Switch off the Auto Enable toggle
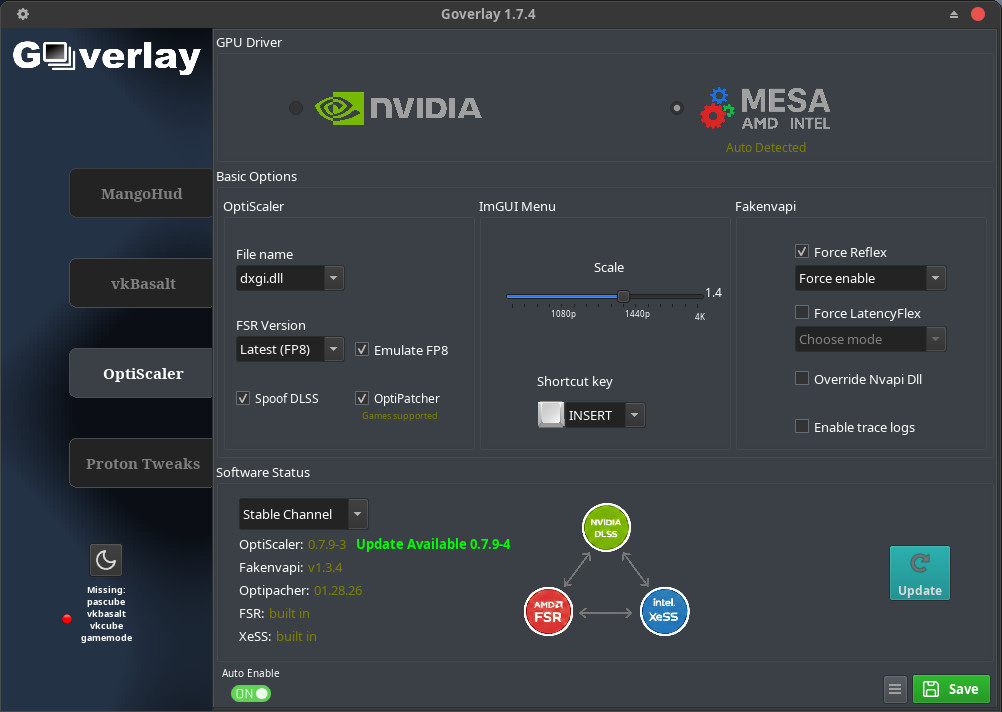This screenshot has width=1002, height=712. pos(251,693)
